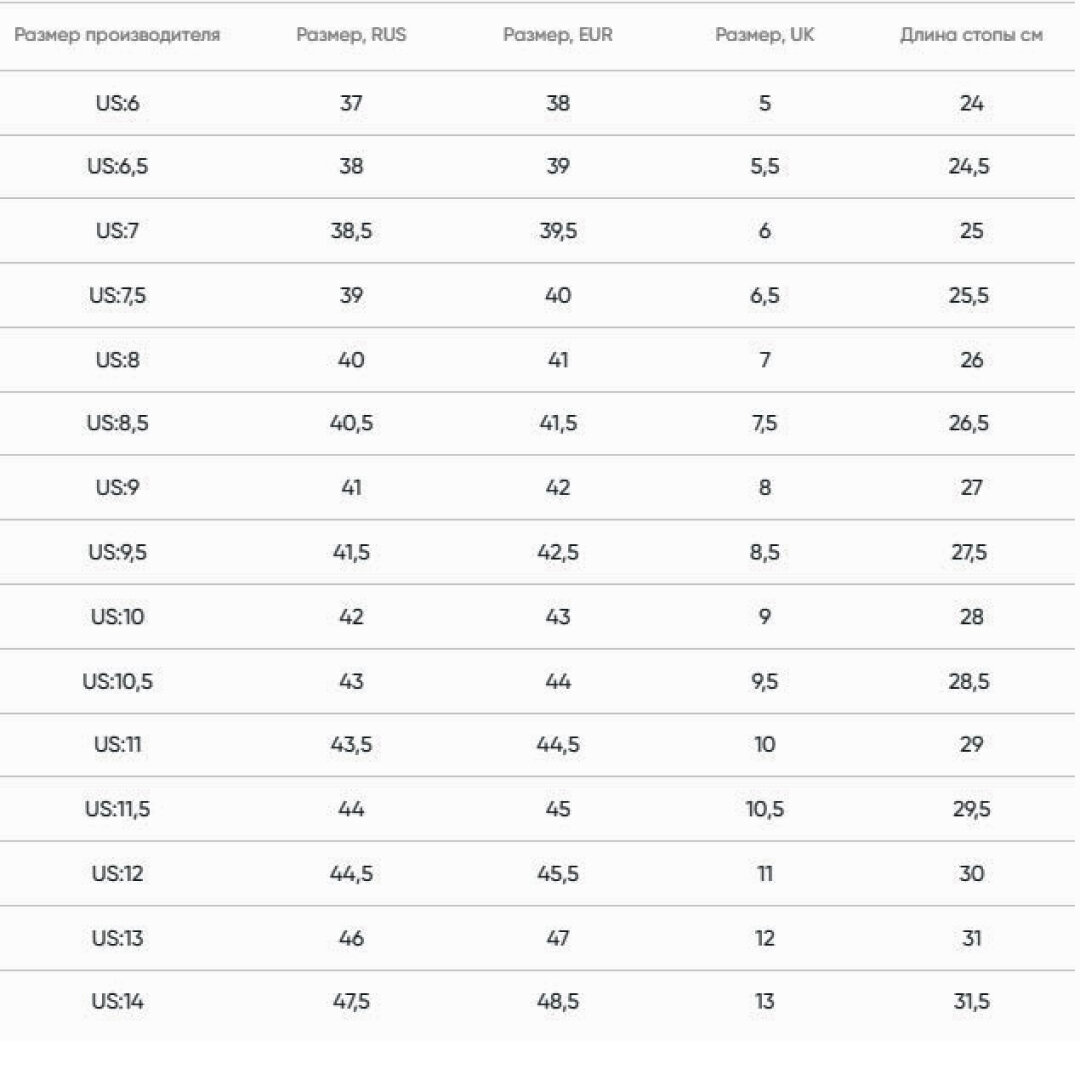Click the Длина стопы см column header
Image resolution: width=1080 pixels, height=1080 pixels.
[971, 34]
